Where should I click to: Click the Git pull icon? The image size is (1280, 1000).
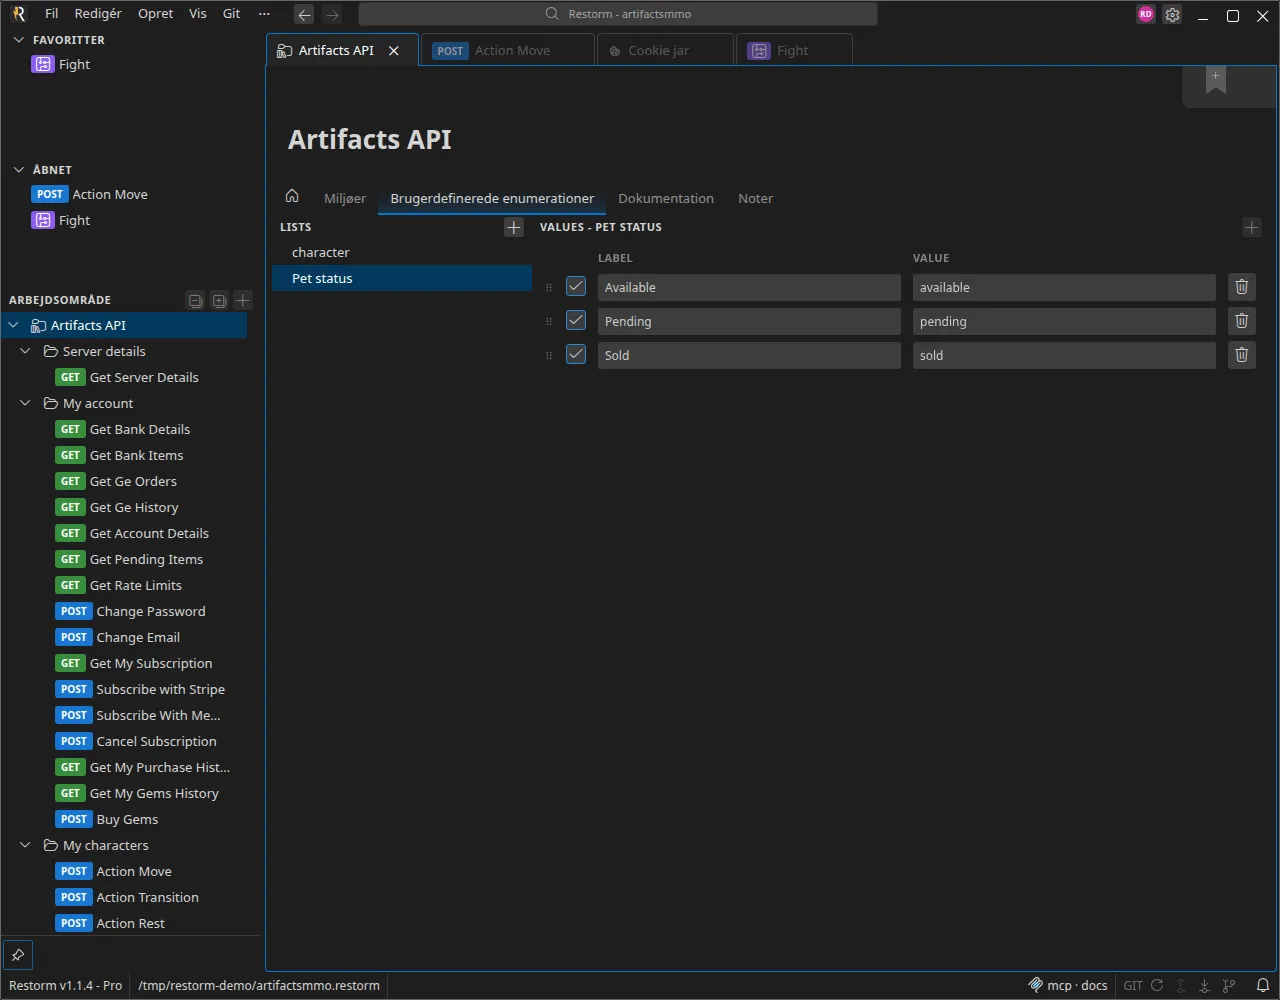point(1205,985)
